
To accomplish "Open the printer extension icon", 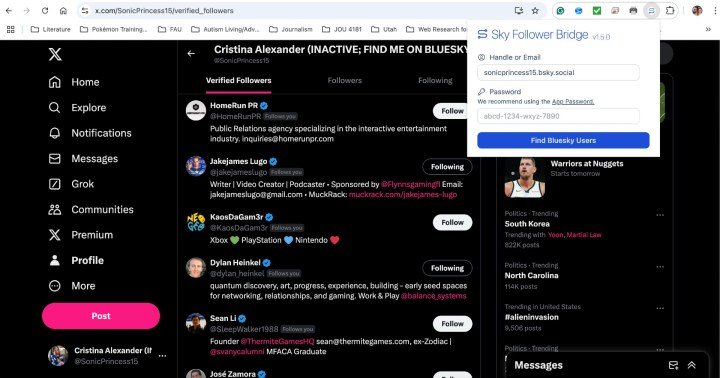I will pyautogui.click(x=633, y=10).
